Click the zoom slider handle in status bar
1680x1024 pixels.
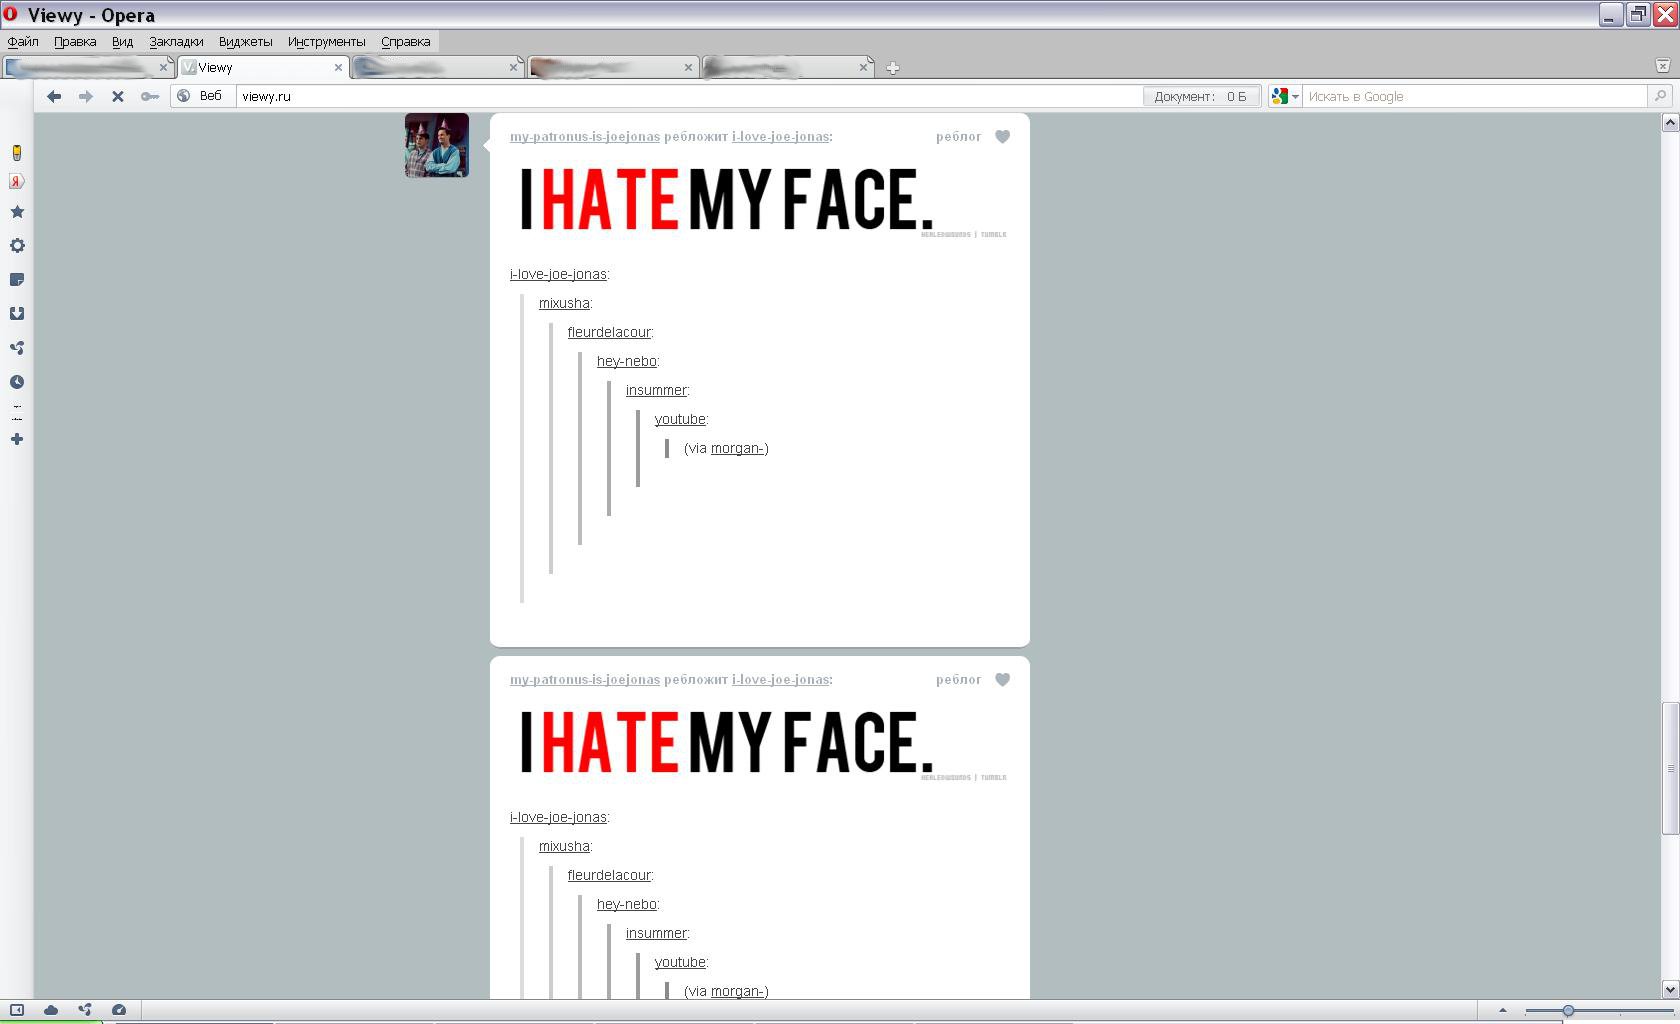1568,1011
